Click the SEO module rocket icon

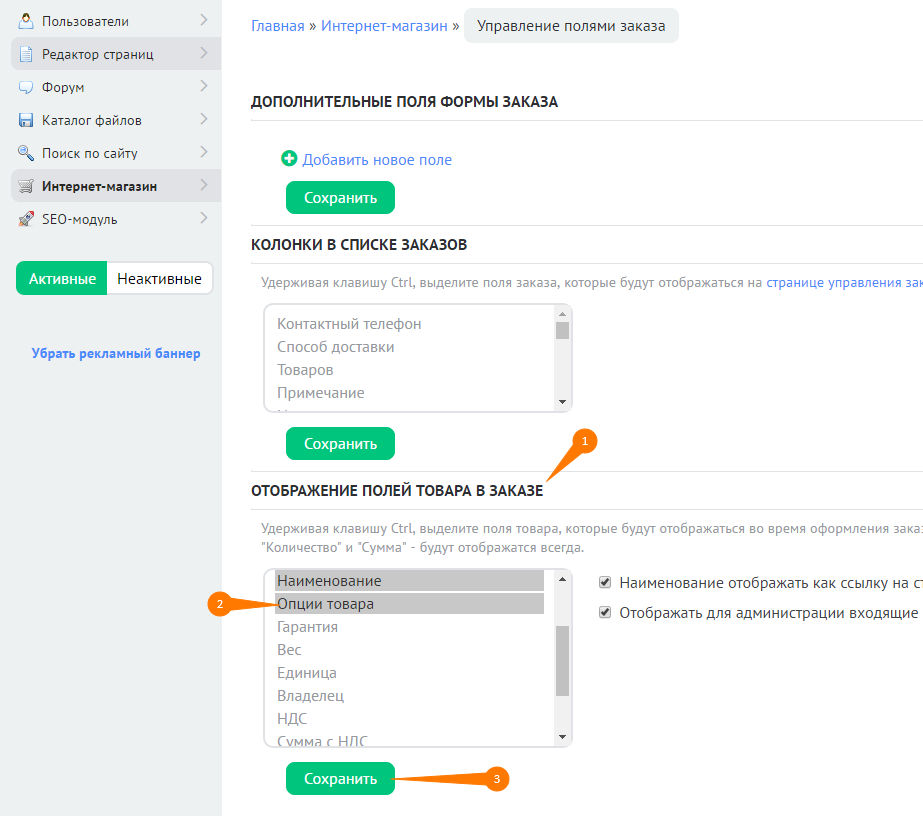click(26, 219)
